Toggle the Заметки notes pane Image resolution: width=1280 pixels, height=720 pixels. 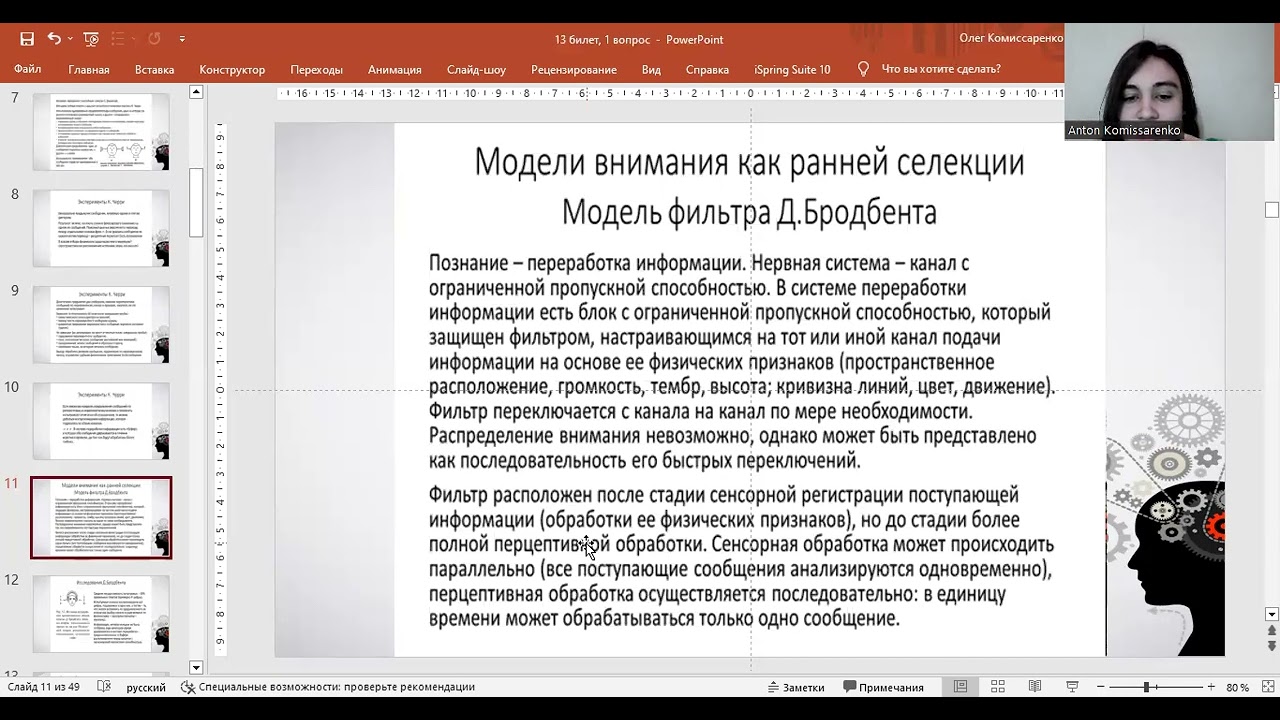[796, 687]
